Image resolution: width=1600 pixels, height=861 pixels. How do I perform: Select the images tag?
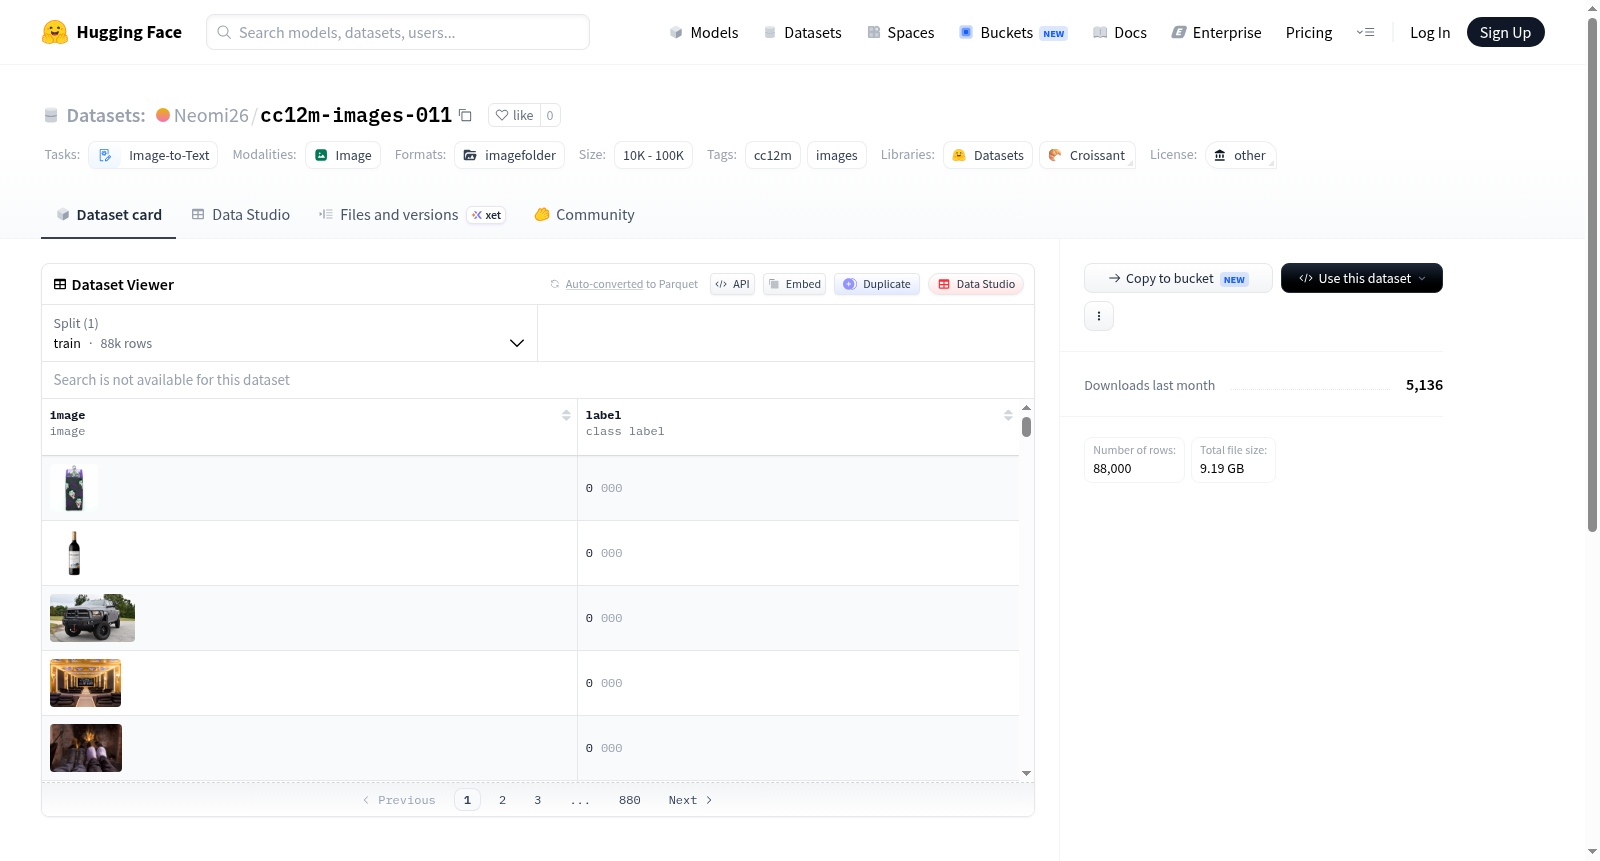coord(837,155)
